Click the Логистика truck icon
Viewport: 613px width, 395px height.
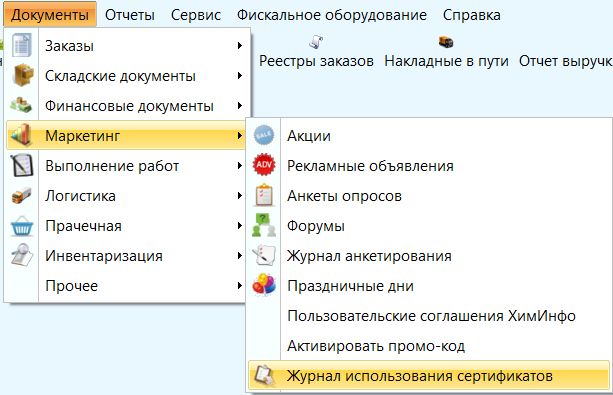[21, 196]
